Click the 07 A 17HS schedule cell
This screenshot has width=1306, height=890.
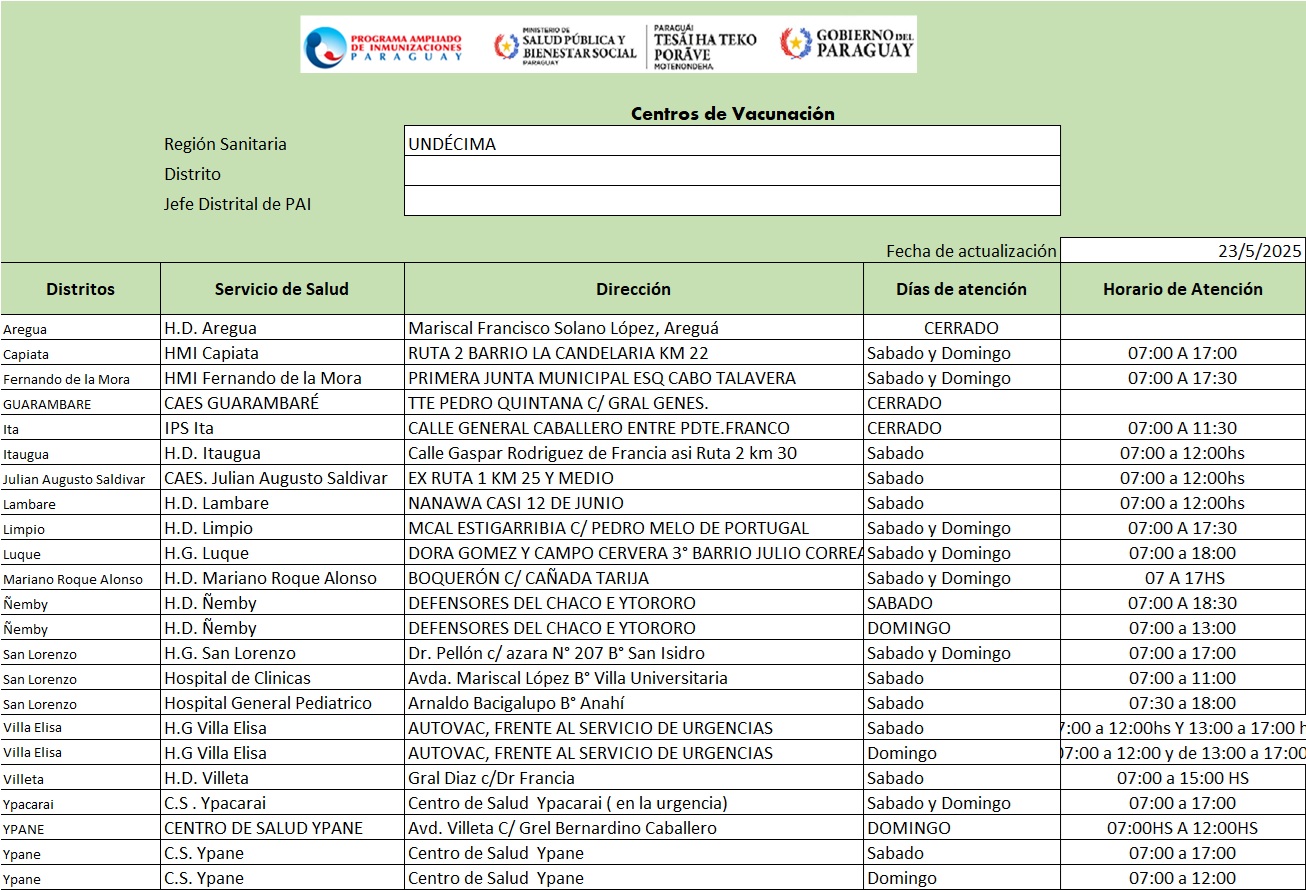pos(1183,578)
